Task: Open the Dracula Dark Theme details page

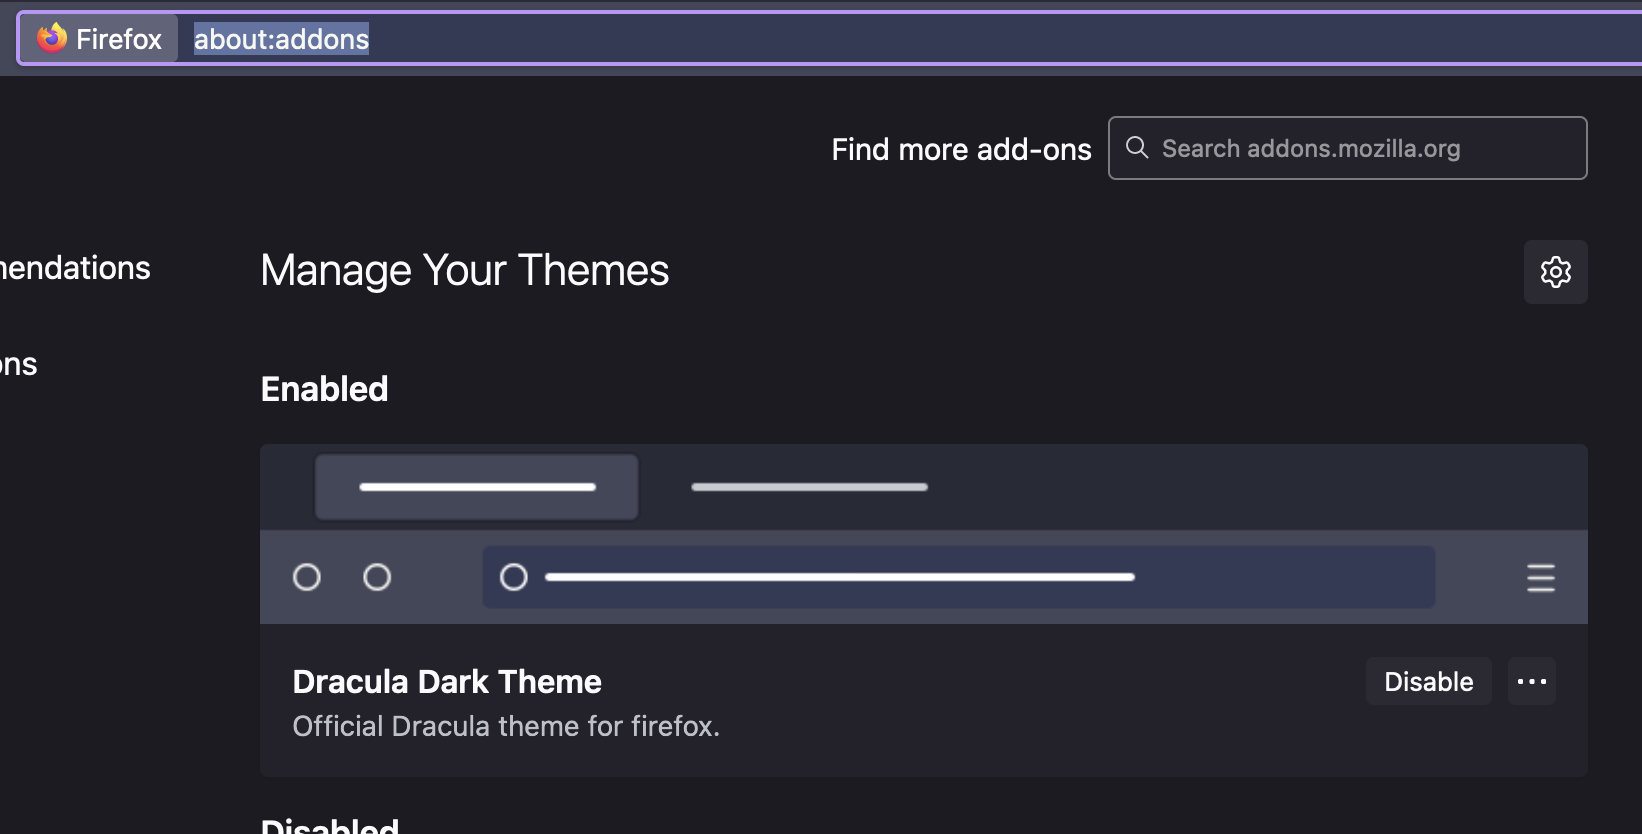Action: (446, 681)
